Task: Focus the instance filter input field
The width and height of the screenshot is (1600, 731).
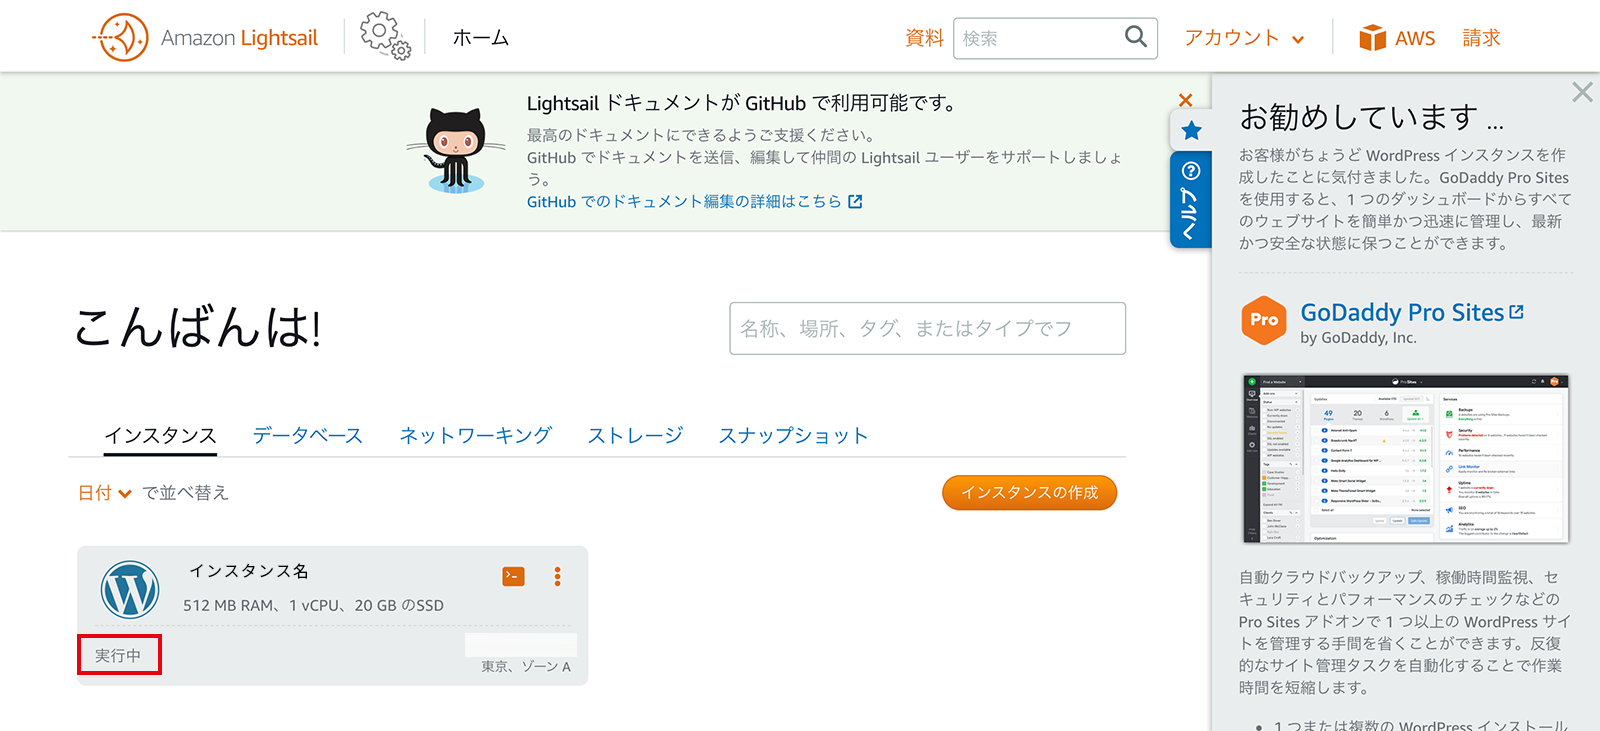Action: tap(927, 328)
